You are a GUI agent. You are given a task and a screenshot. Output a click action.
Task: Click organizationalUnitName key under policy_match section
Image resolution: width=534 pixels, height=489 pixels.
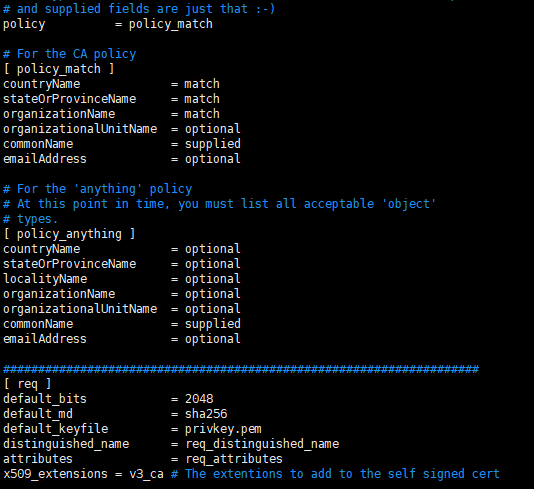point(80,129)
